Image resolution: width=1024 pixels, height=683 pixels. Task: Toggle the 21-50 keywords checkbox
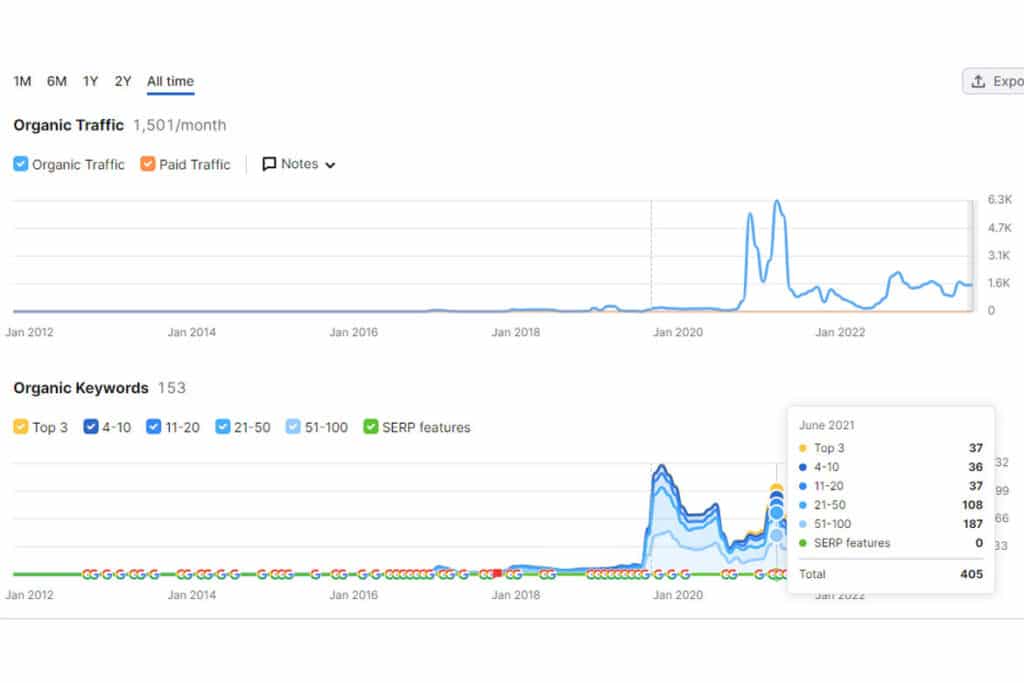click(x=223, y=427)
